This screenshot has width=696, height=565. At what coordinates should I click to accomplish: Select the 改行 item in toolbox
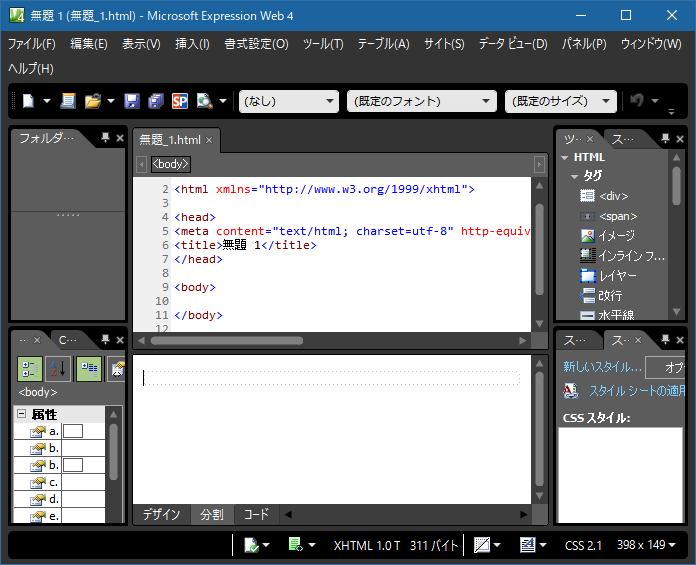pos(601,296)
